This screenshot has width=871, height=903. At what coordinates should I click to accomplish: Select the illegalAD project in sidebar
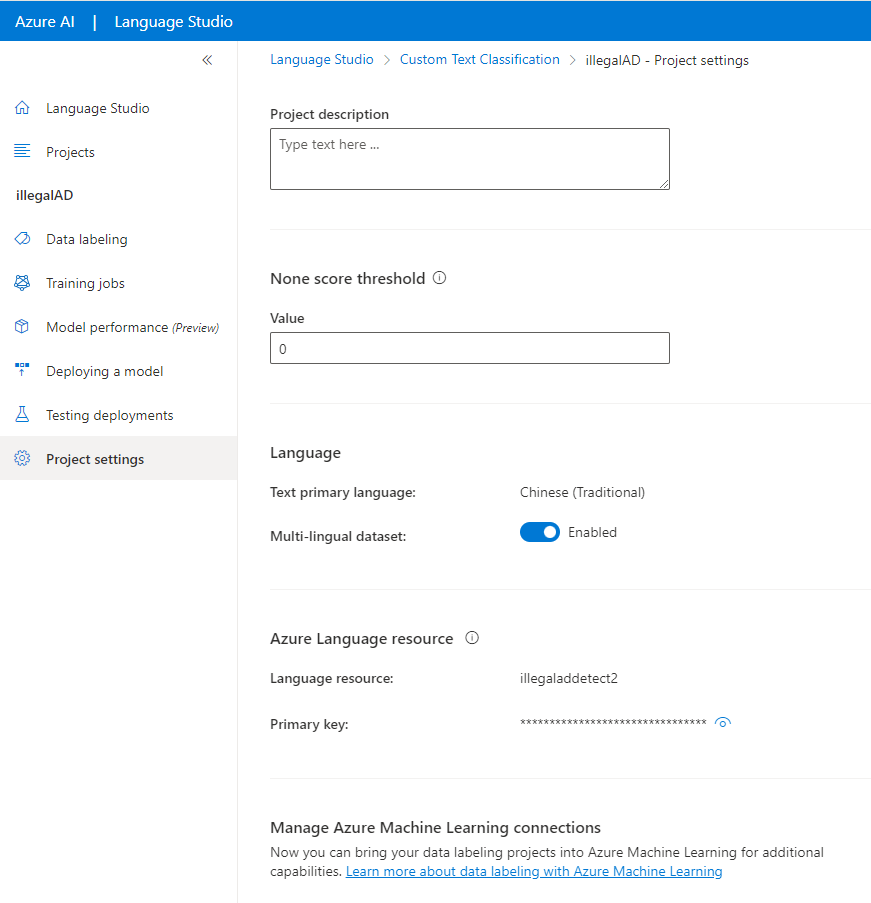point(41,195)
